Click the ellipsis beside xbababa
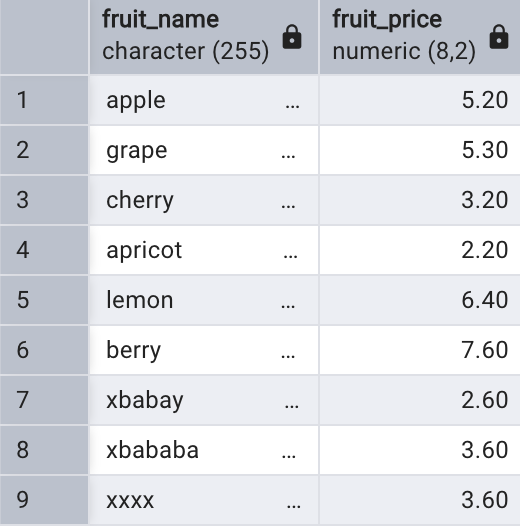520x526 pixels. tap(289, 457)
